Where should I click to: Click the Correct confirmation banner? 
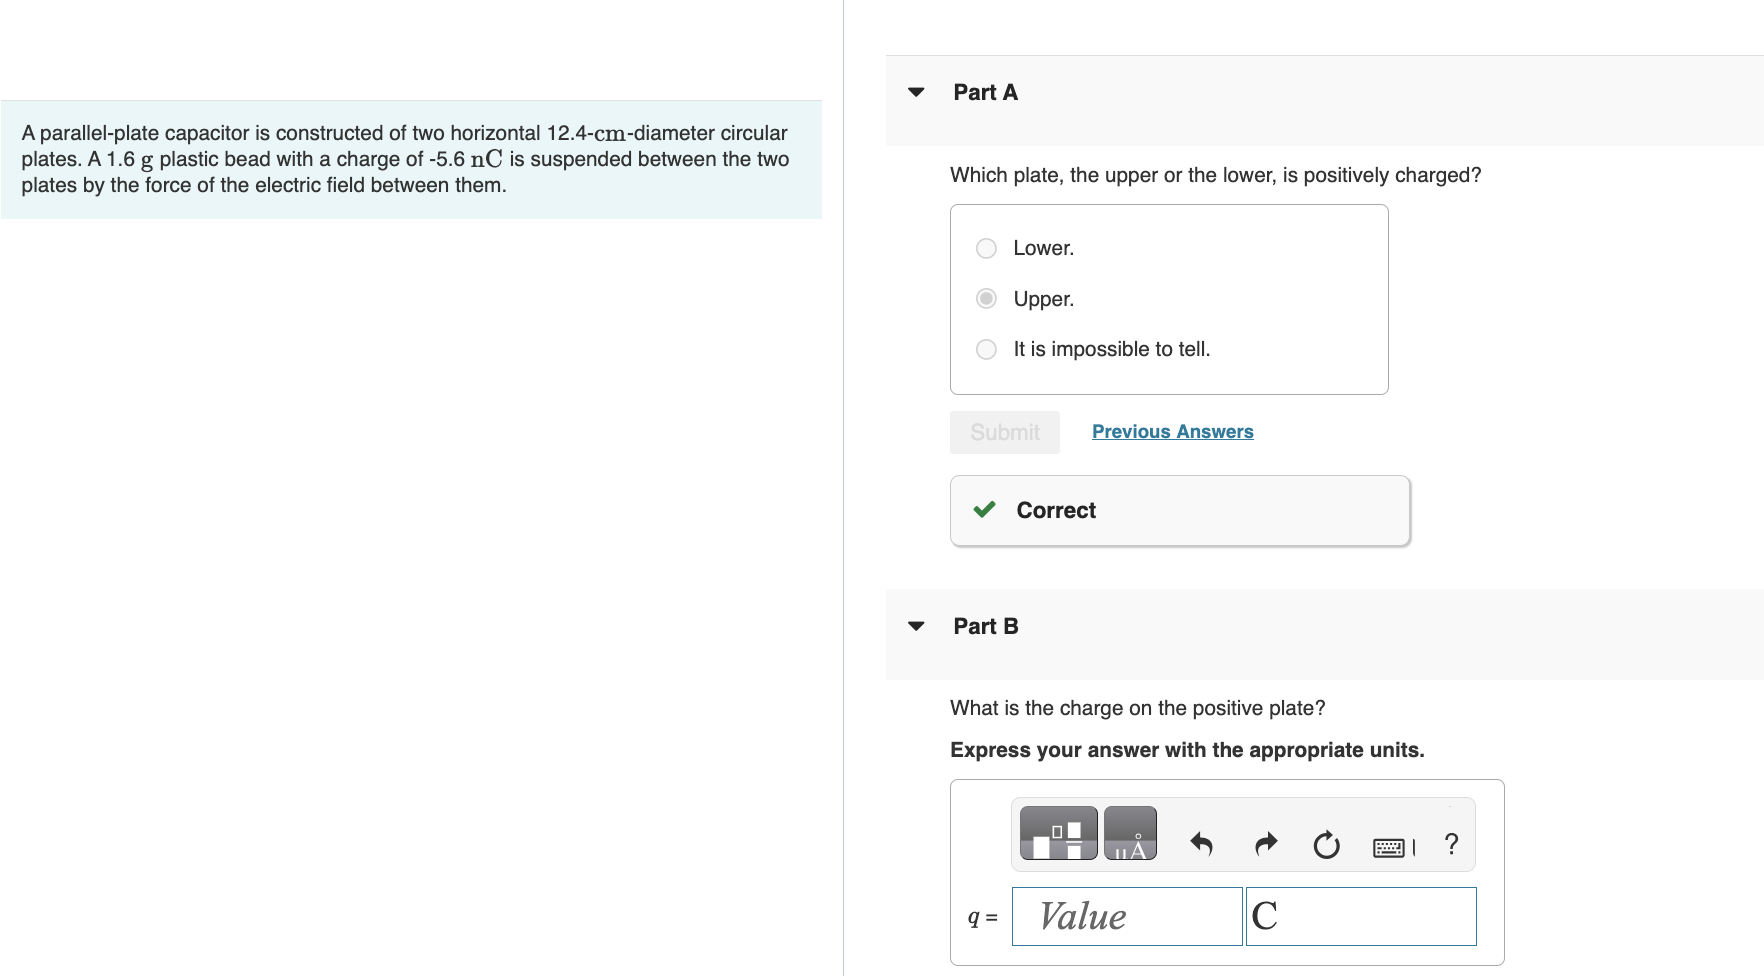pos(1178,510)
